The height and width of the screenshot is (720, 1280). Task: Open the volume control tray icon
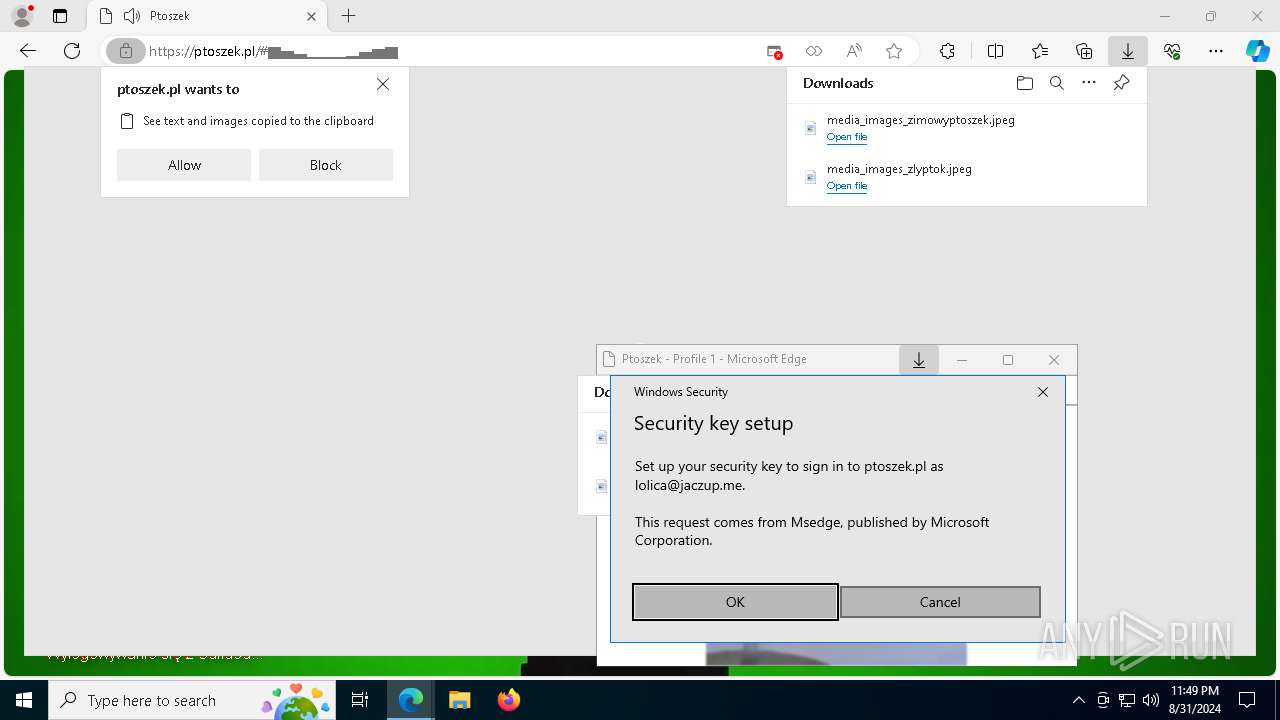[x=1151, y=700]
